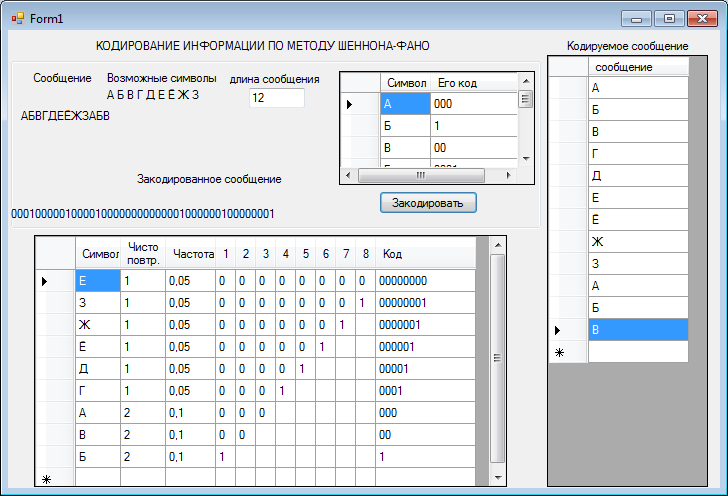This screenshot has height=496, width=728.
Task: Click vertical scrollbar thumb in Shannon-Fano table
Action: 497,358
